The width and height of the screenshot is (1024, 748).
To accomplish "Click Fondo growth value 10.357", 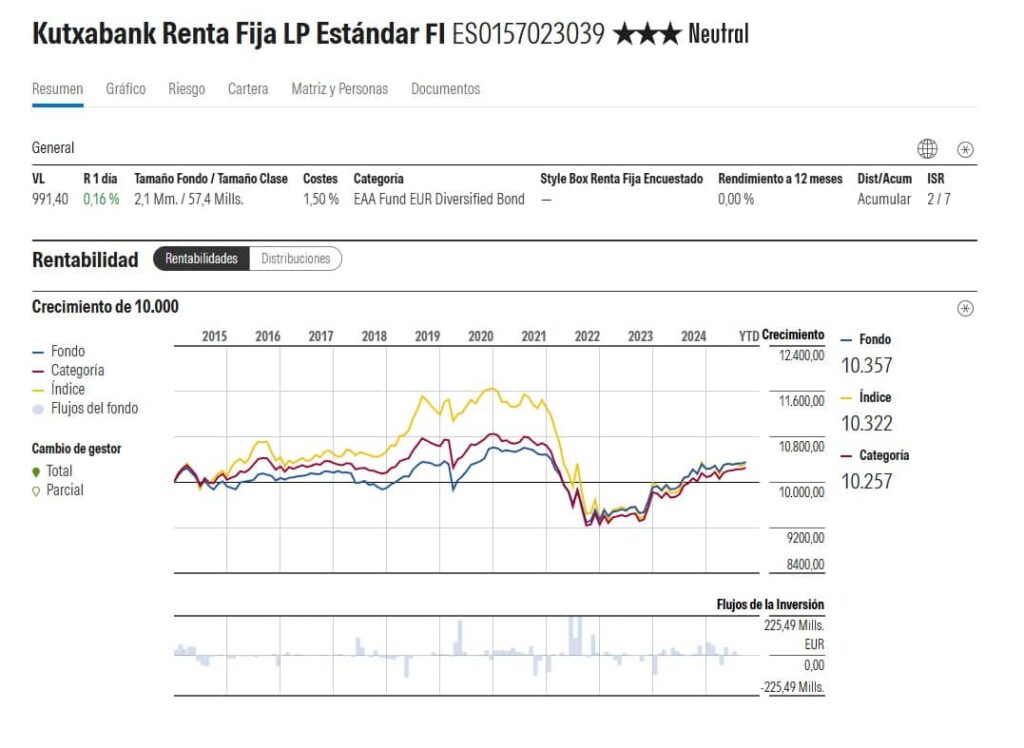I will 867,365.
